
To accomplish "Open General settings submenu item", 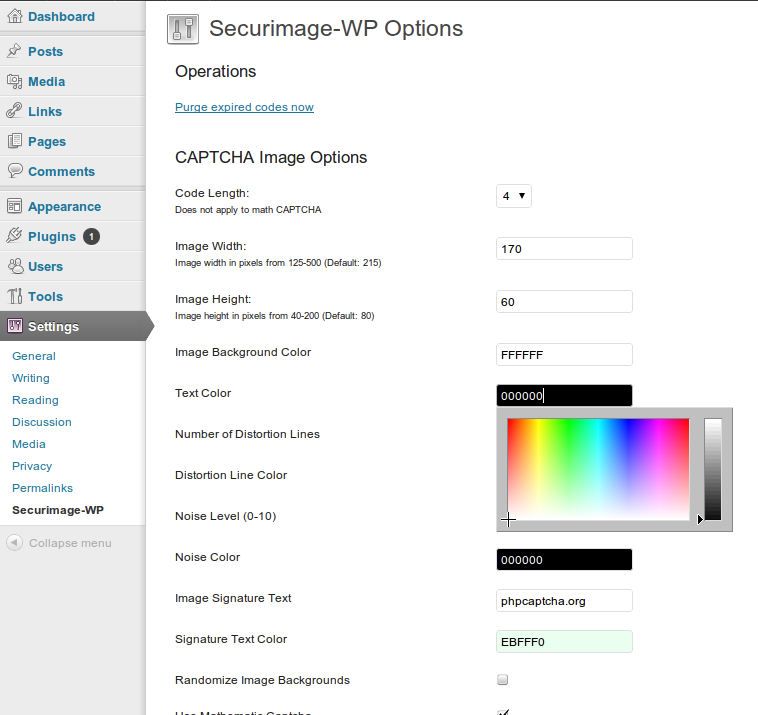I will pyautogui.click(x=34, y=356).
